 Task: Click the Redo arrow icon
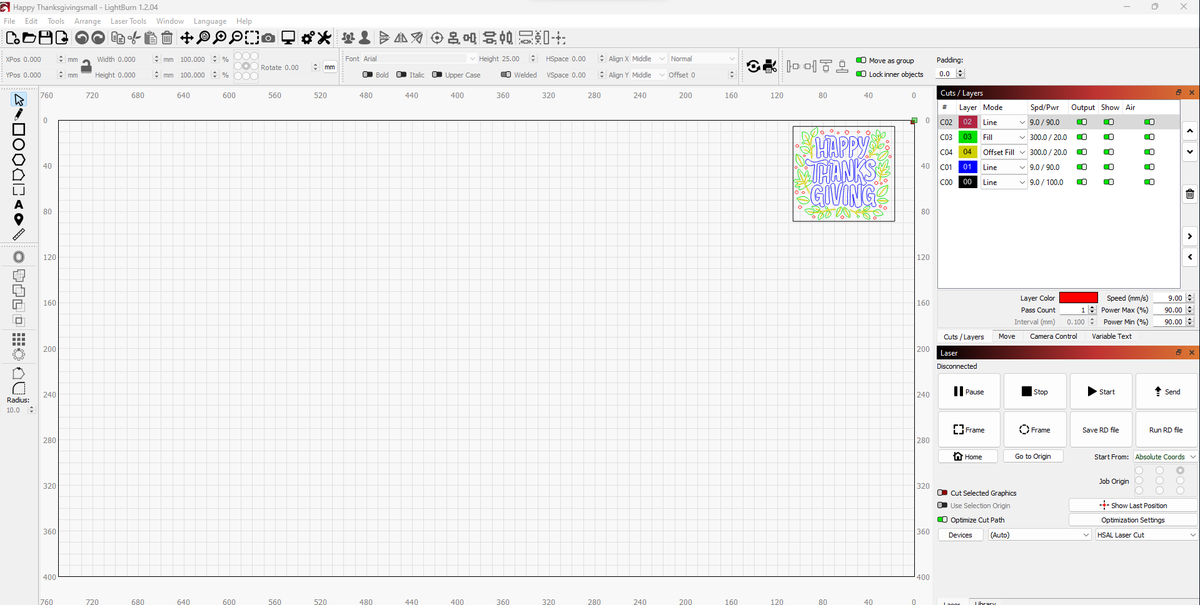coord(100,38)
